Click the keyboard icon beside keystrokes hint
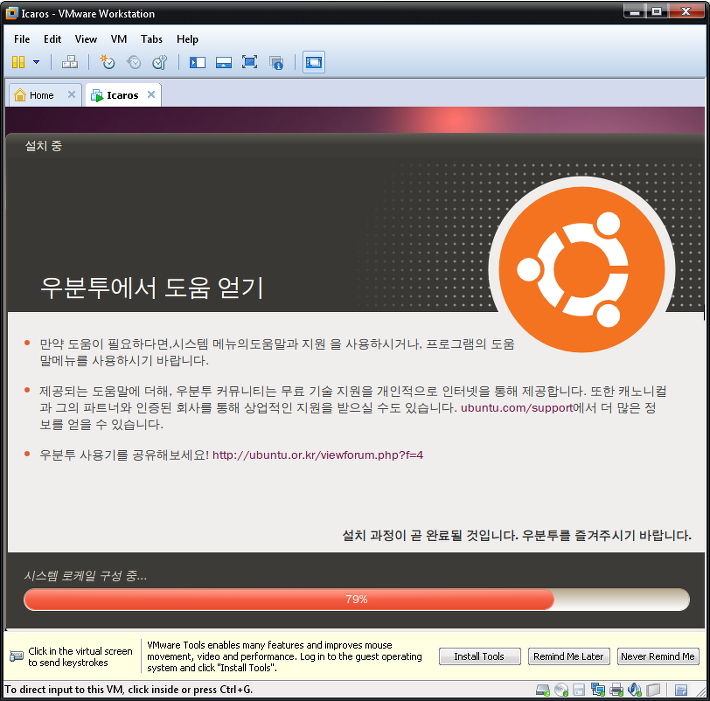Image resolution: width=710 pixels, height=701 pixels. (16, 656)
